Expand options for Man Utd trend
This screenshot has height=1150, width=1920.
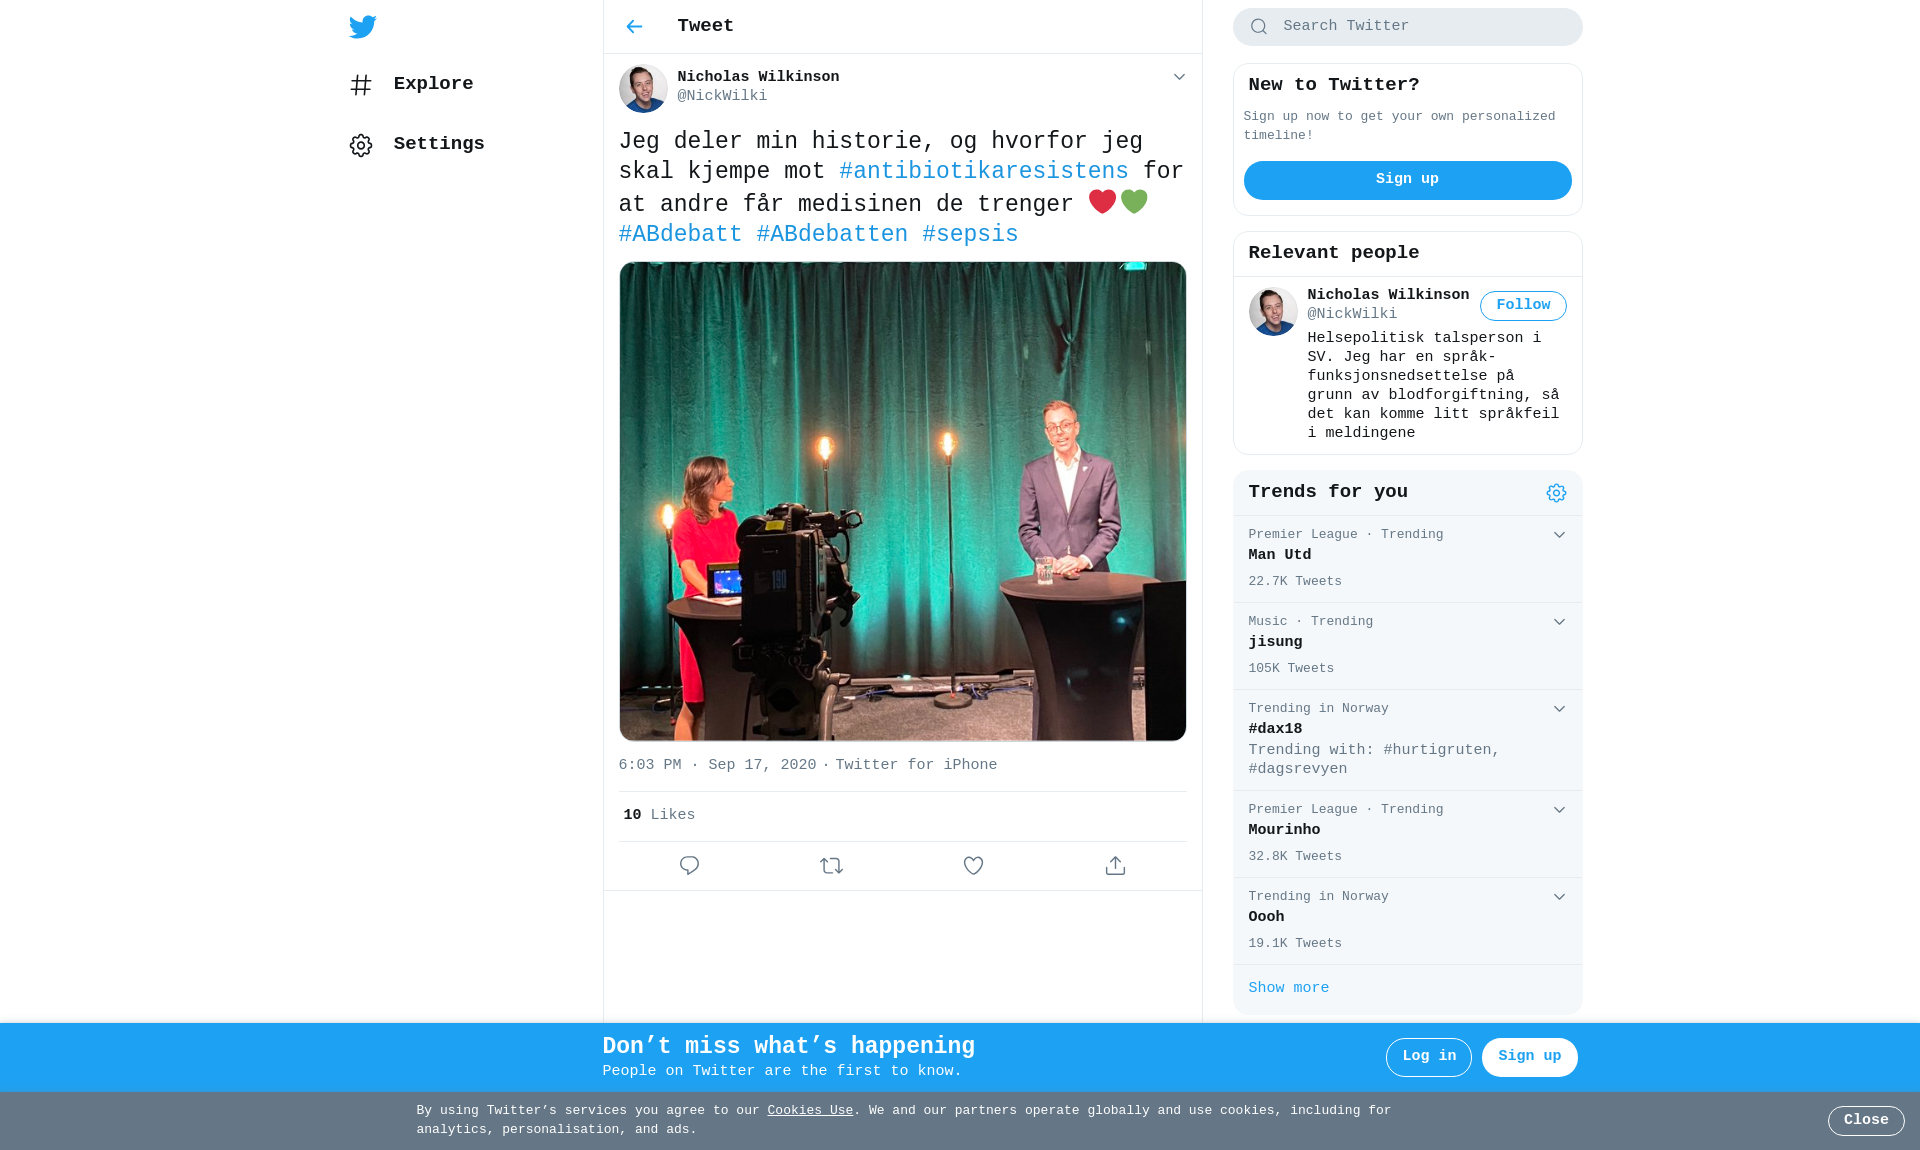coord(1559,535)
